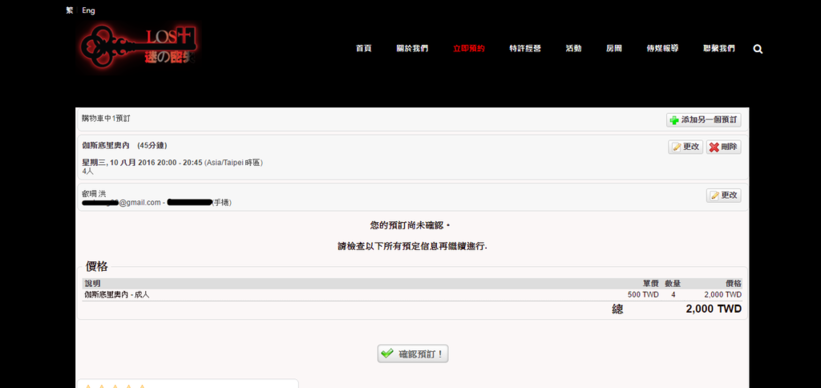The width and height of the screenshot is (821, 388).
Task: Open the 立即預約 menu item
Action: [469, 49]
